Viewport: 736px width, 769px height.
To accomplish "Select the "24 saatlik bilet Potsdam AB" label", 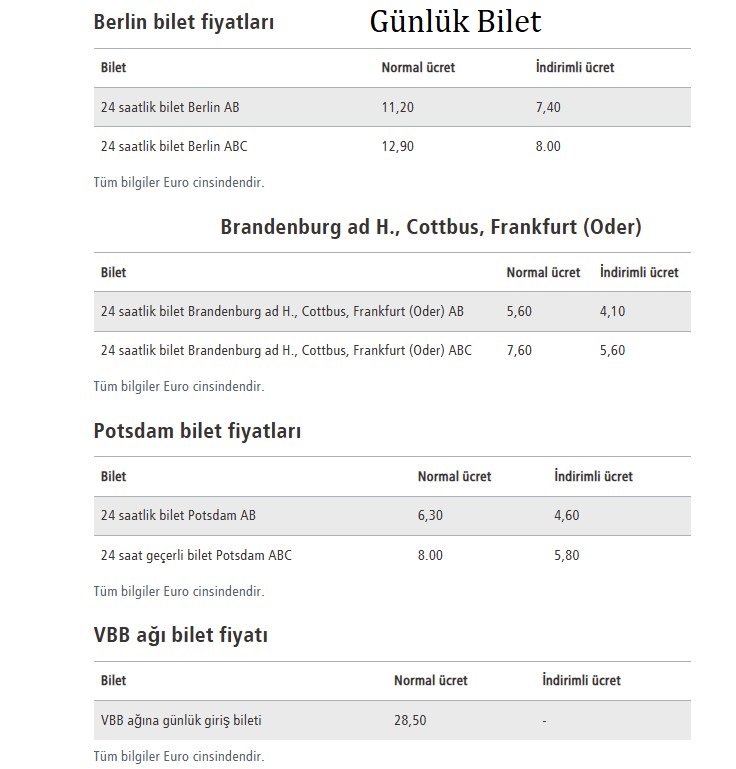I will [x=178, y=516].
